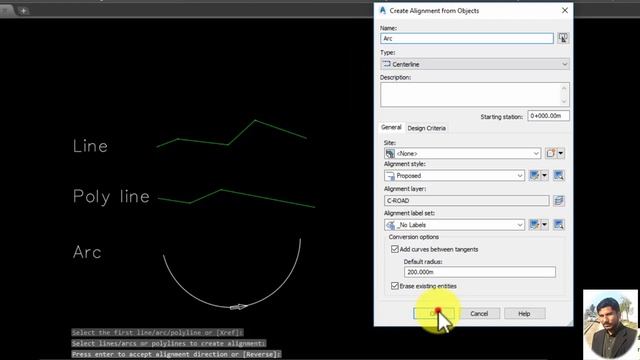The image size is (640, 360).
Task: Select the green line next to Line label
Action: click(229, 144)
